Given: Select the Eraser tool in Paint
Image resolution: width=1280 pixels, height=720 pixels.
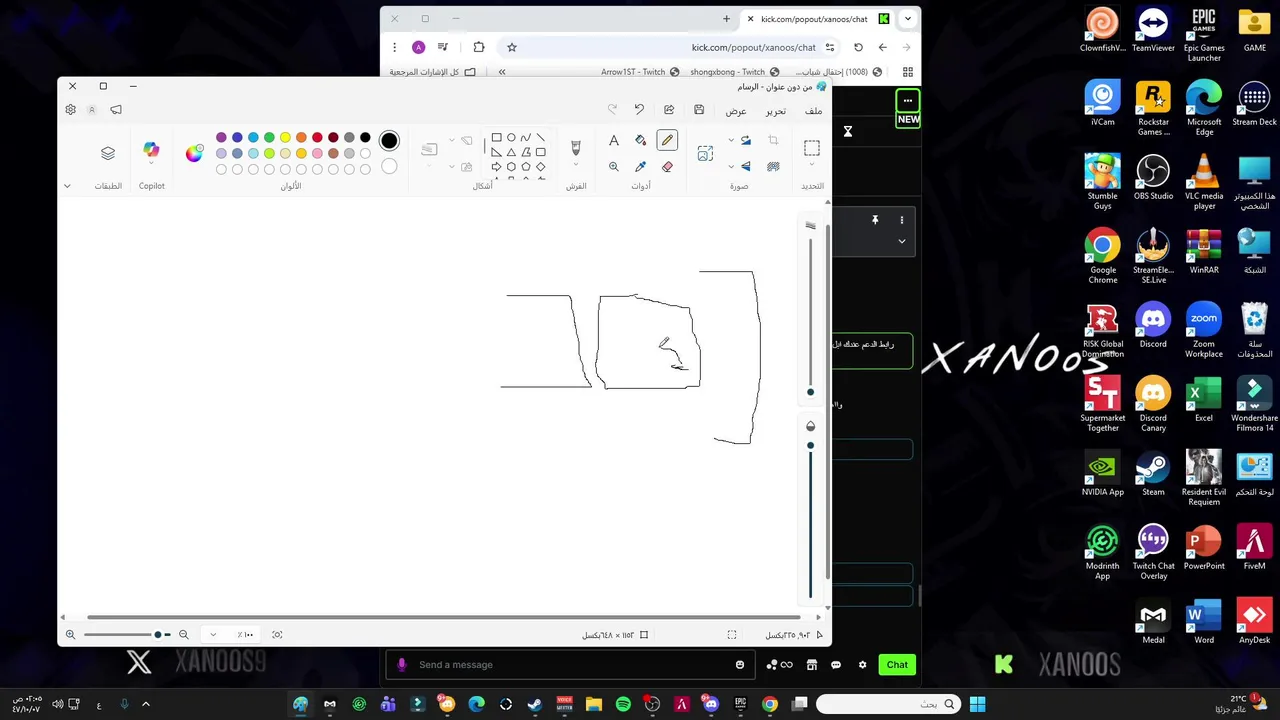Looking at the screenshot, I should (667, 167).
